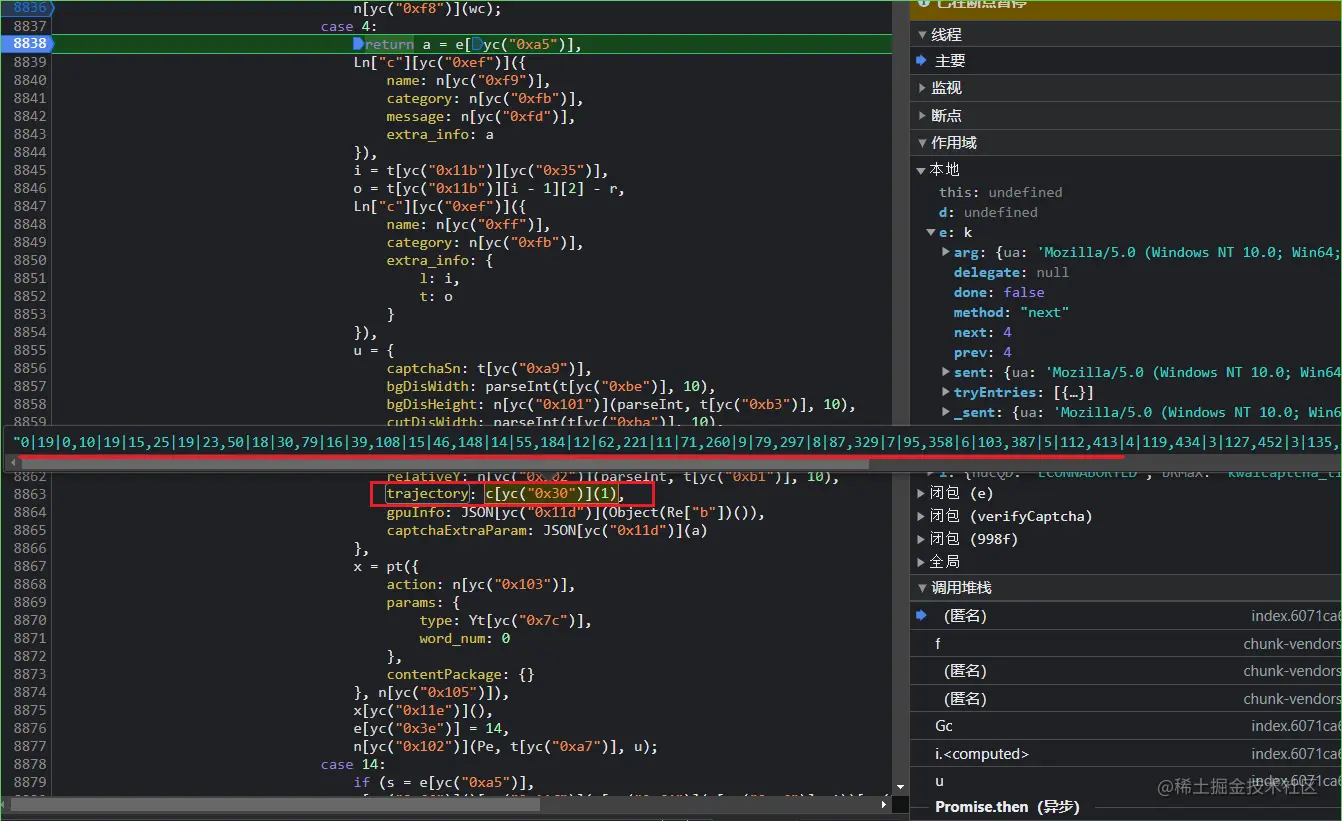Click the tooltip's horizontal scrollbar thumb
1342x821 pixels.
(444, 463)
